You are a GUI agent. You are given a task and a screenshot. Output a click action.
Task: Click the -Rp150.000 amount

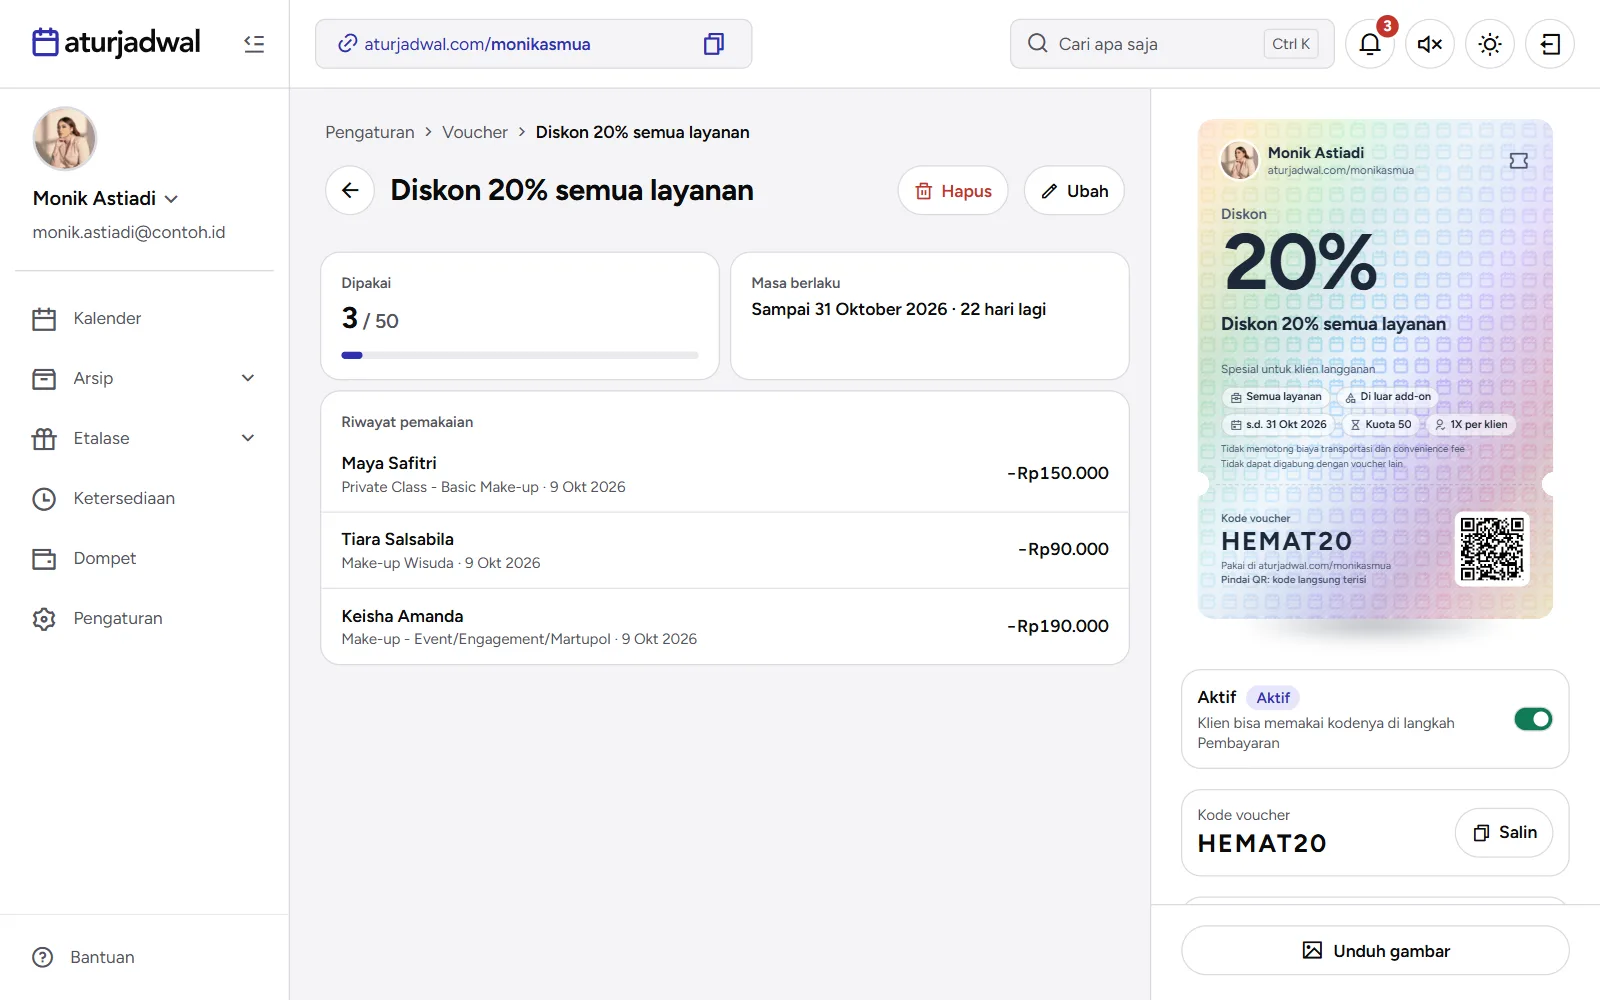pyautogui.click(x=1058, y=473)
